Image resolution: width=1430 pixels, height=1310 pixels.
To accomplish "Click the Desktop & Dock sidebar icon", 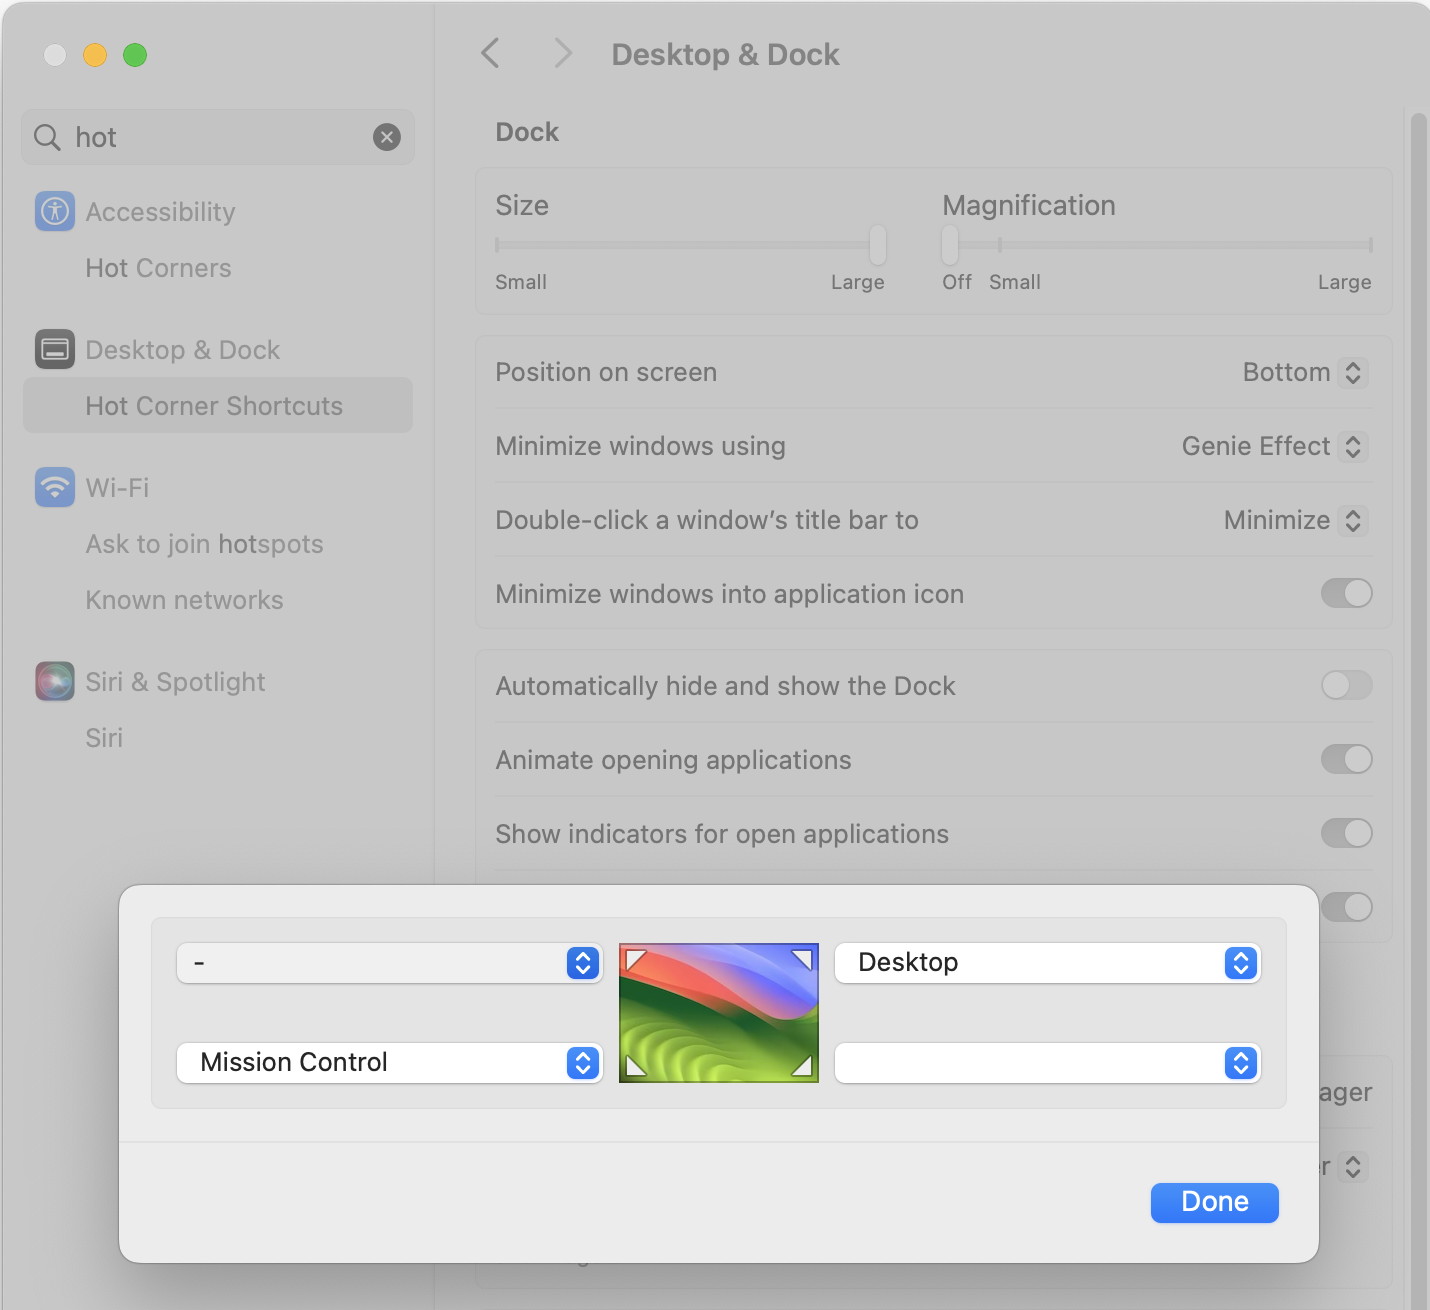I will [55, 349].
